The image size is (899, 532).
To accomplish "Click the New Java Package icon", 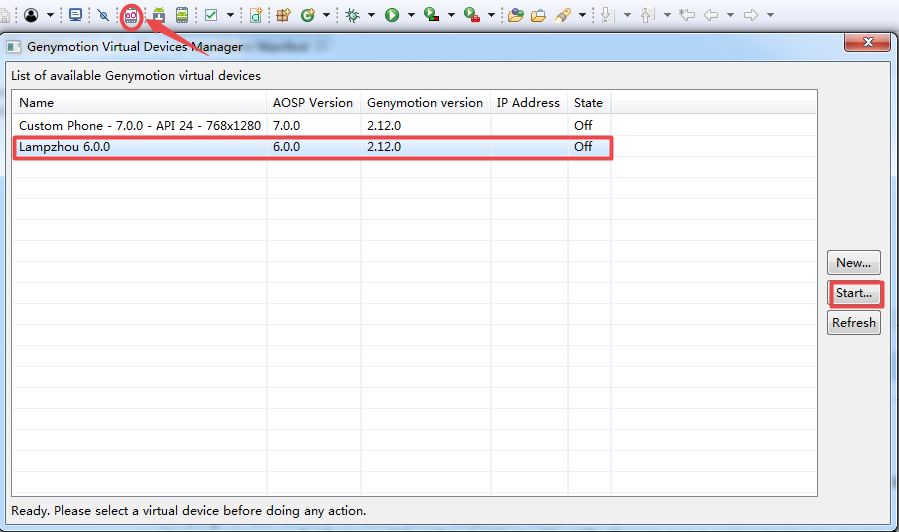I will (283, 15).
